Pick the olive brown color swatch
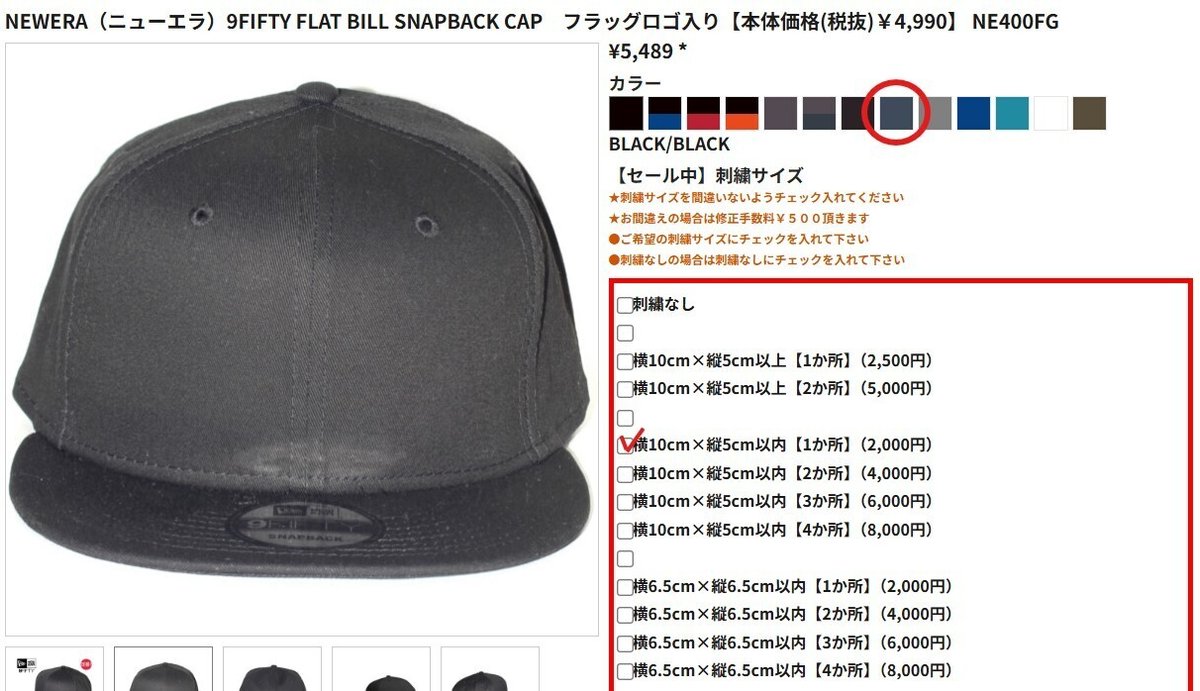 click(x=1090, y=113)
